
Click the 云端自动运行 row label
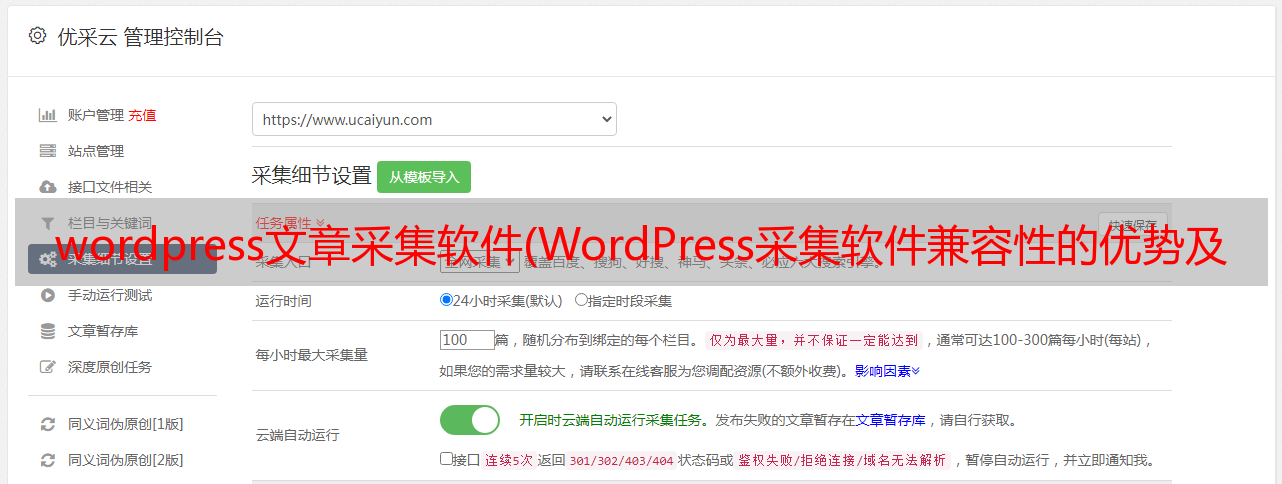click(298, 435)
